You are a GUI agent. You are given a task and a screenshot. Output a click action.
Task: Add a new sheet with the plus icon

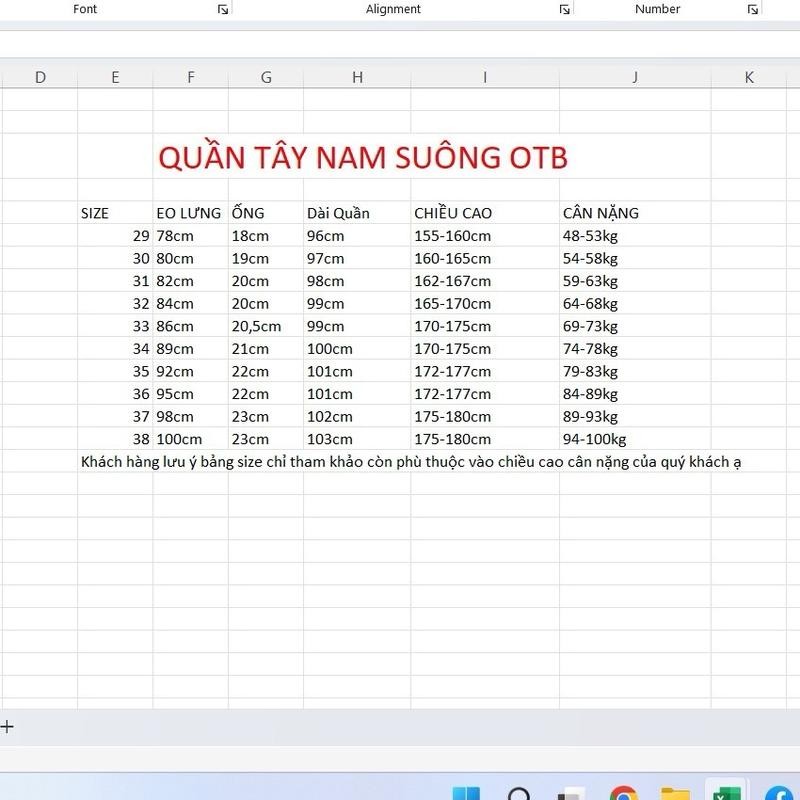click(7, 727)
